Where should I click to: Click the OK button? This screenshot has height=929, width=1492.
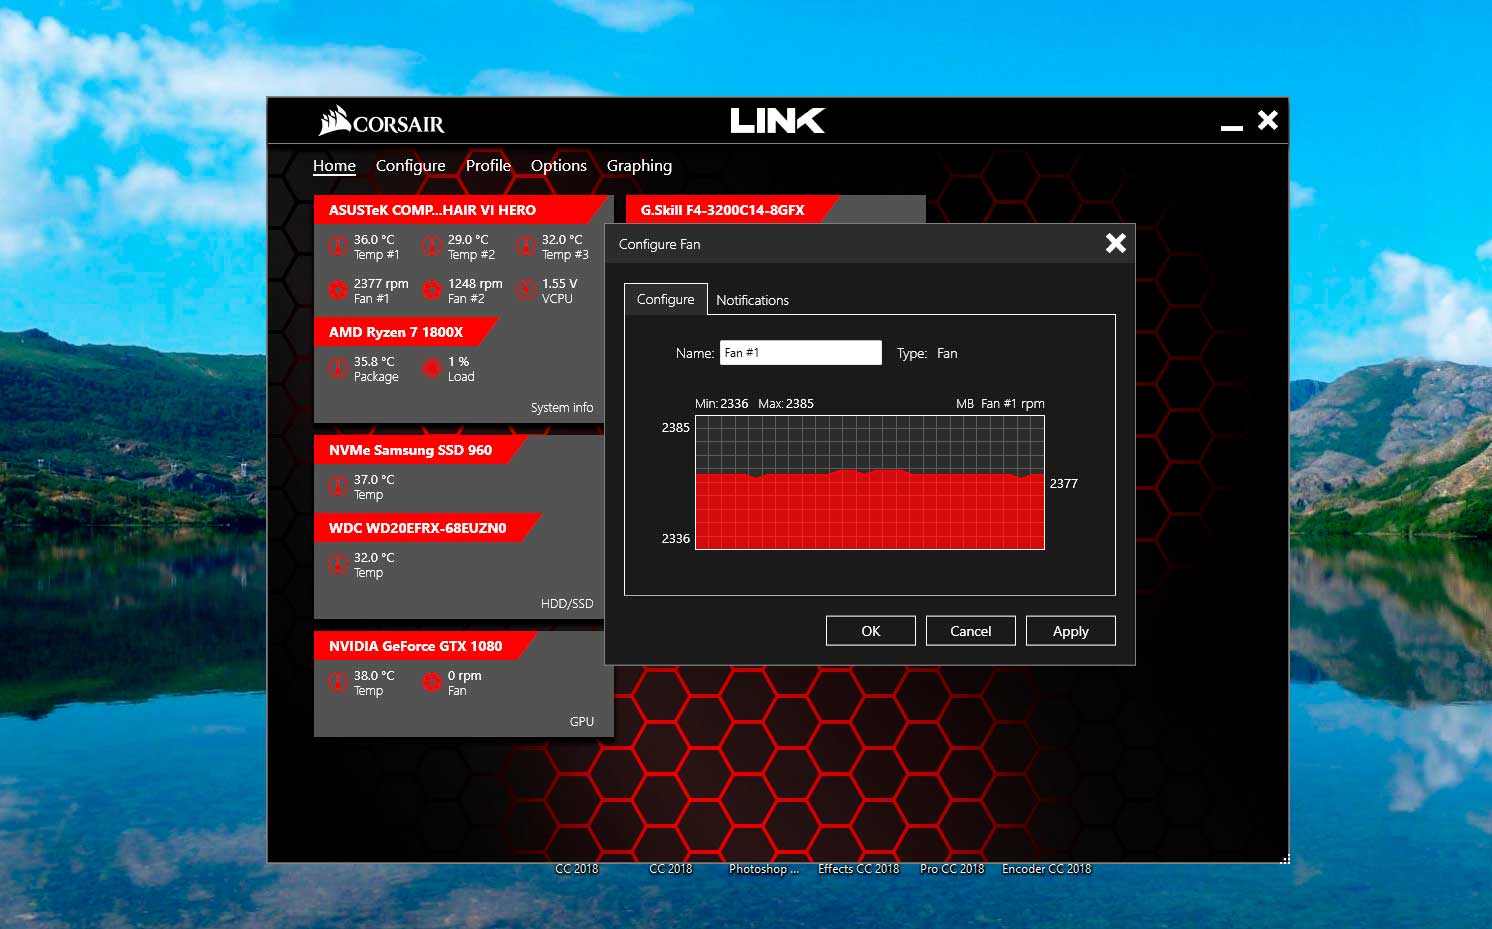click(x=871, y=631)
